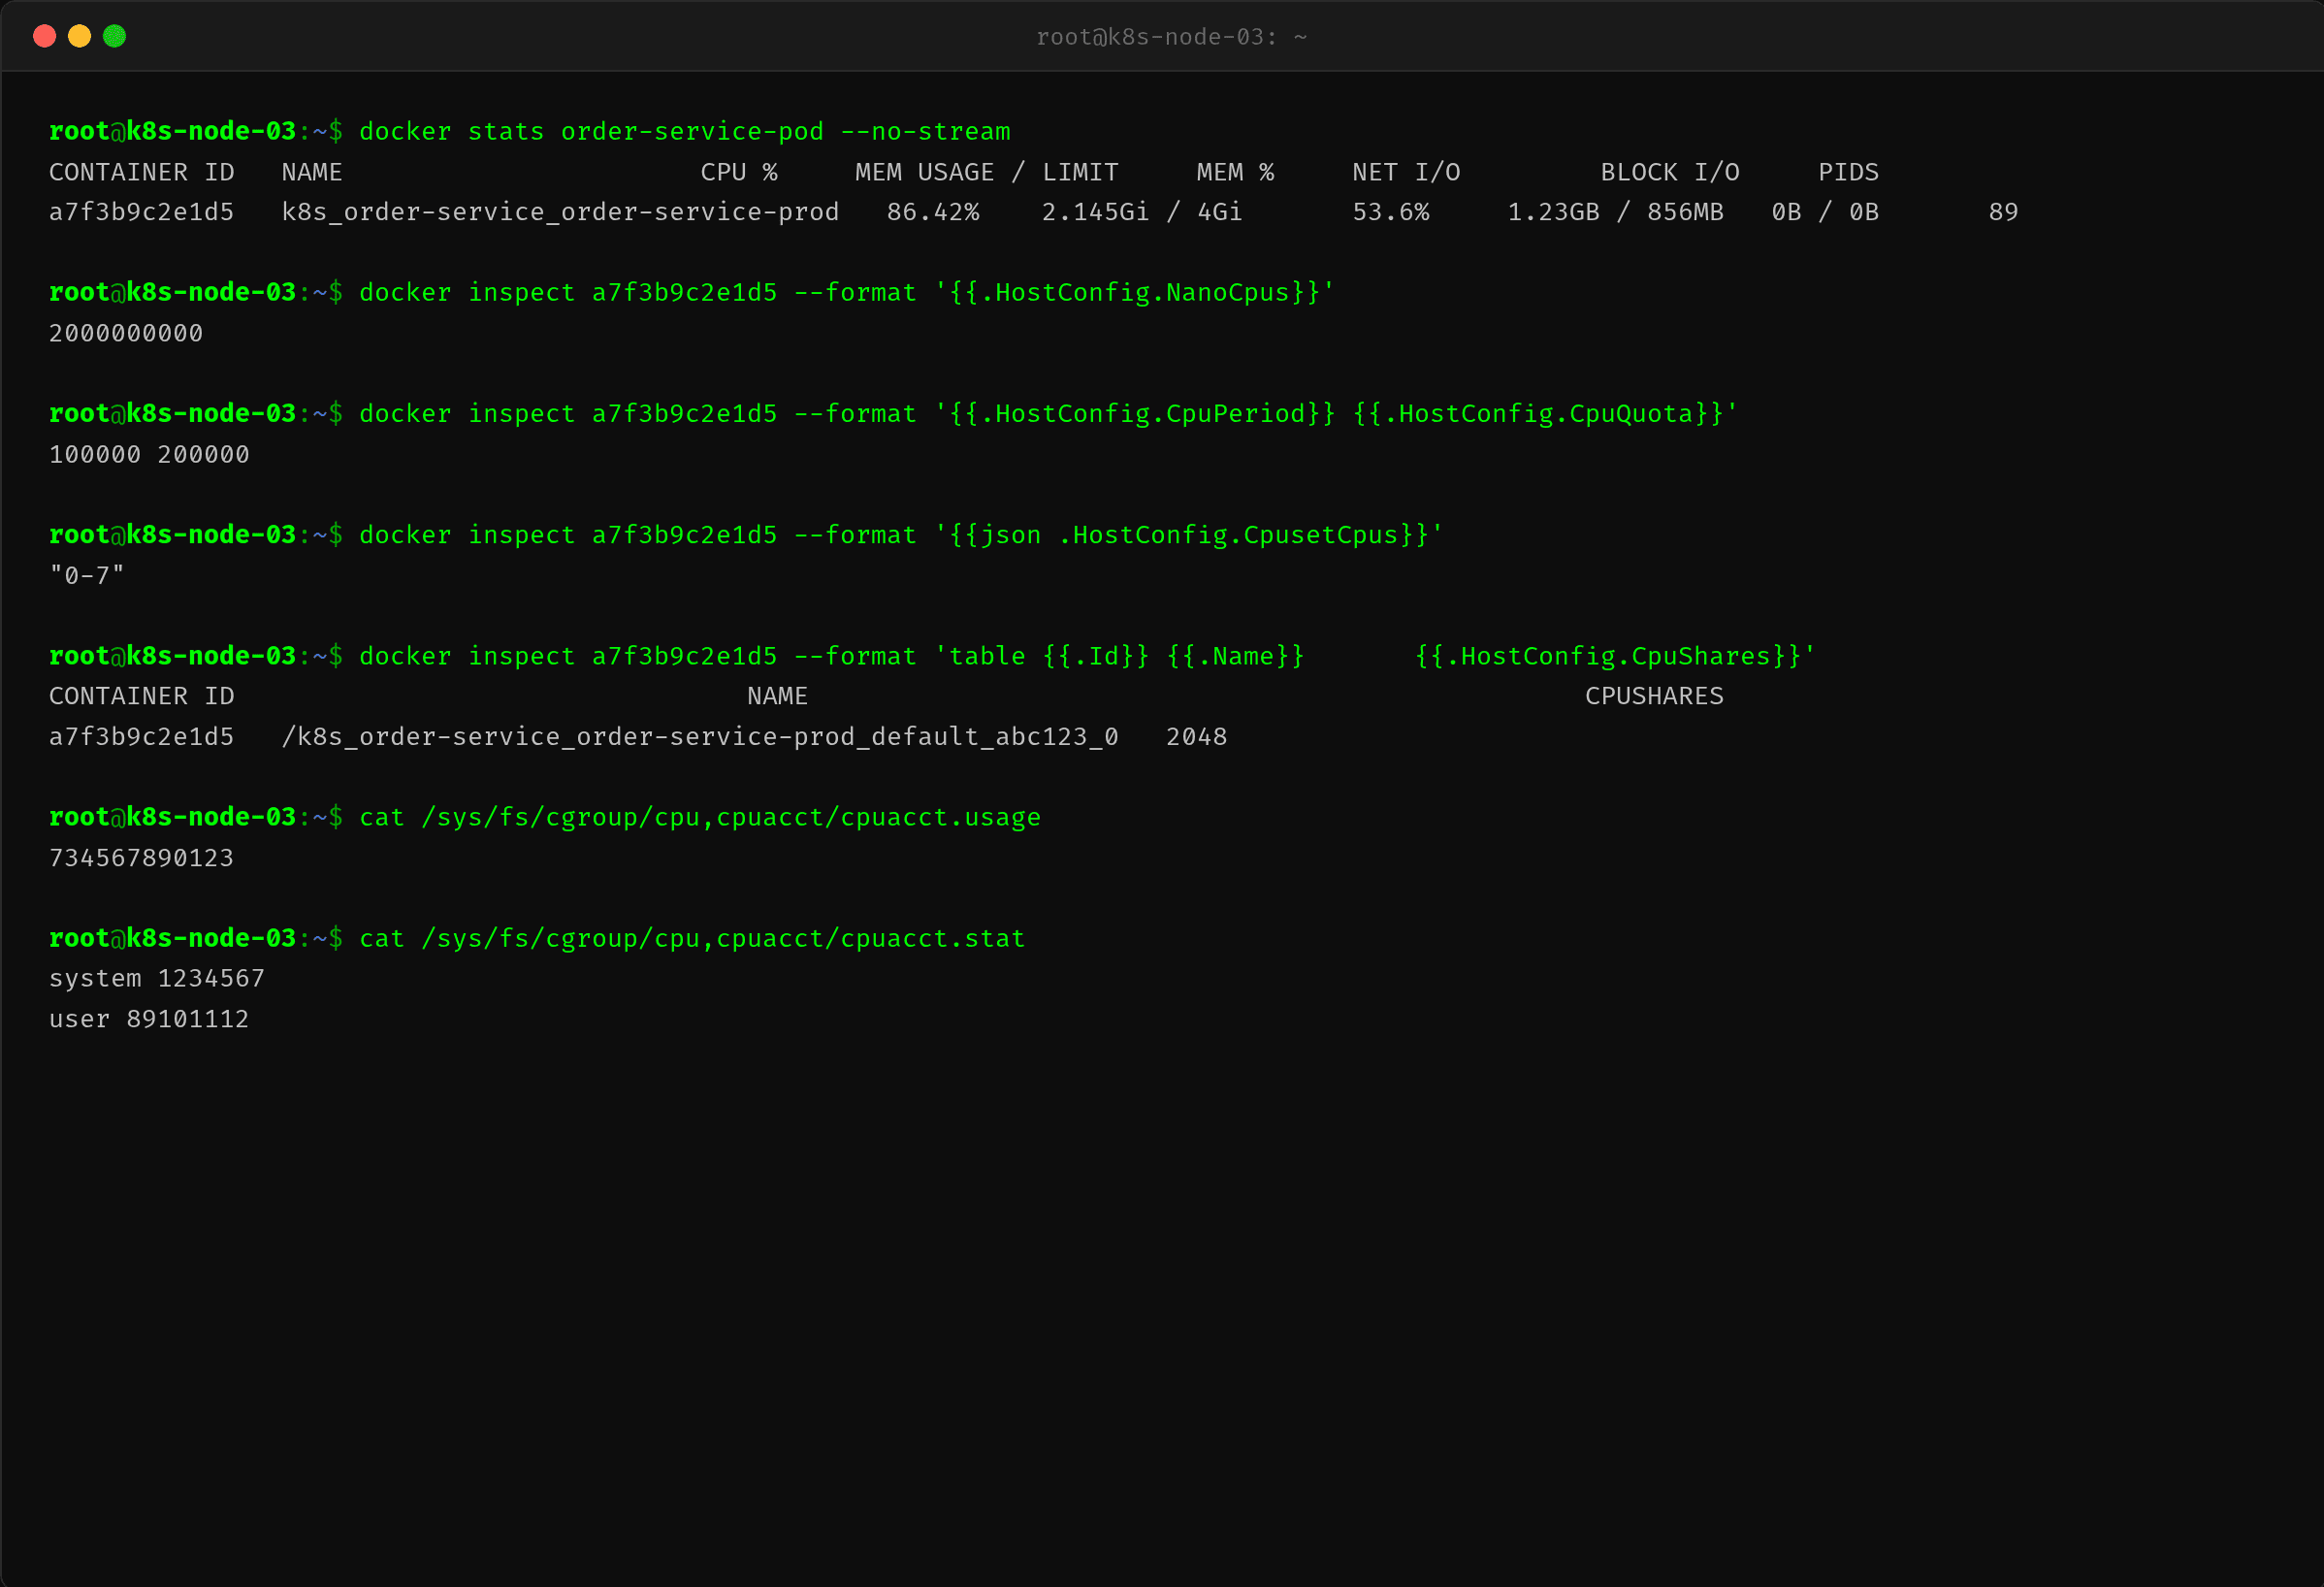Click the 53.6% memory percentage

[1390, 212]
